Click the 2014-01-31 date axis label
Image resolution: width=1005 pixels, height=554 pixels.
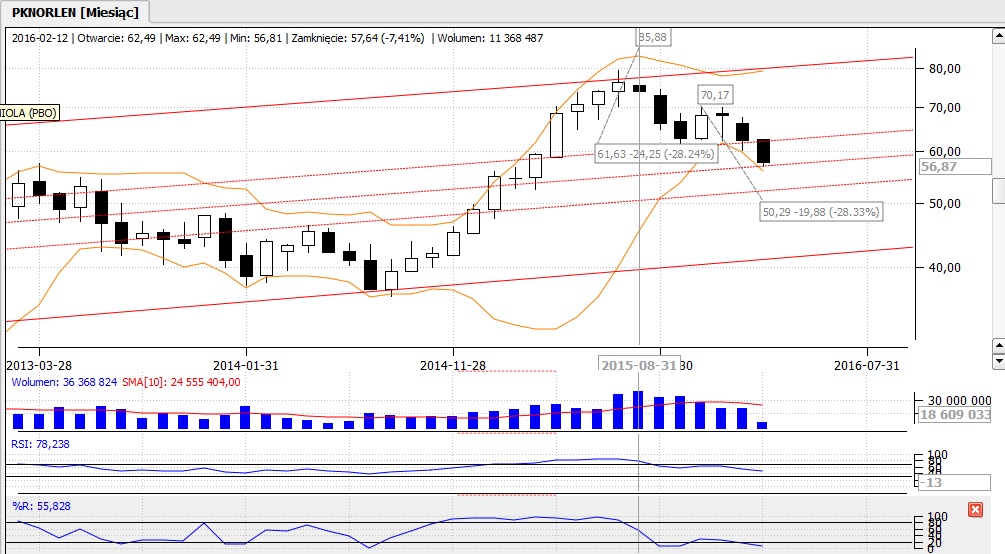click(x=246, y=365)
